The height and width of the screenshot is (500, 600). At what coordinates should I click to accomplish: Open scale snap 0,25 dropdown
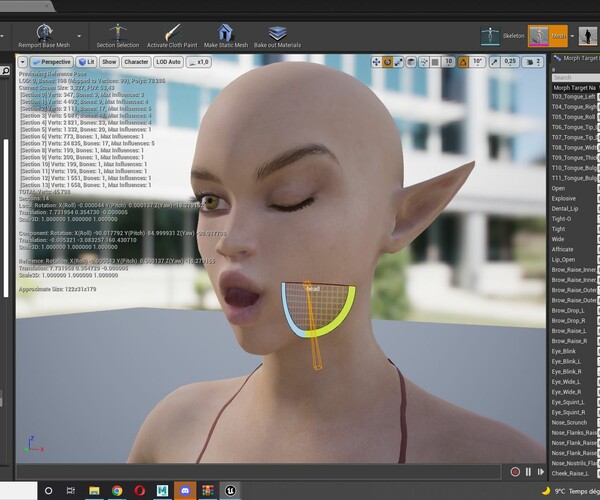[510, 62]
